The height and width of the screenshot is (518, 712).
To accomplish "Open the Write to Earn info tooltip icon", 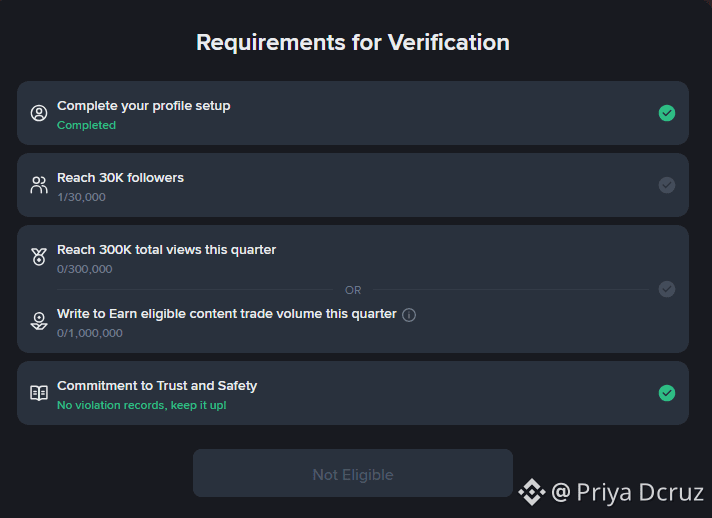I will [x=409, y=315].
